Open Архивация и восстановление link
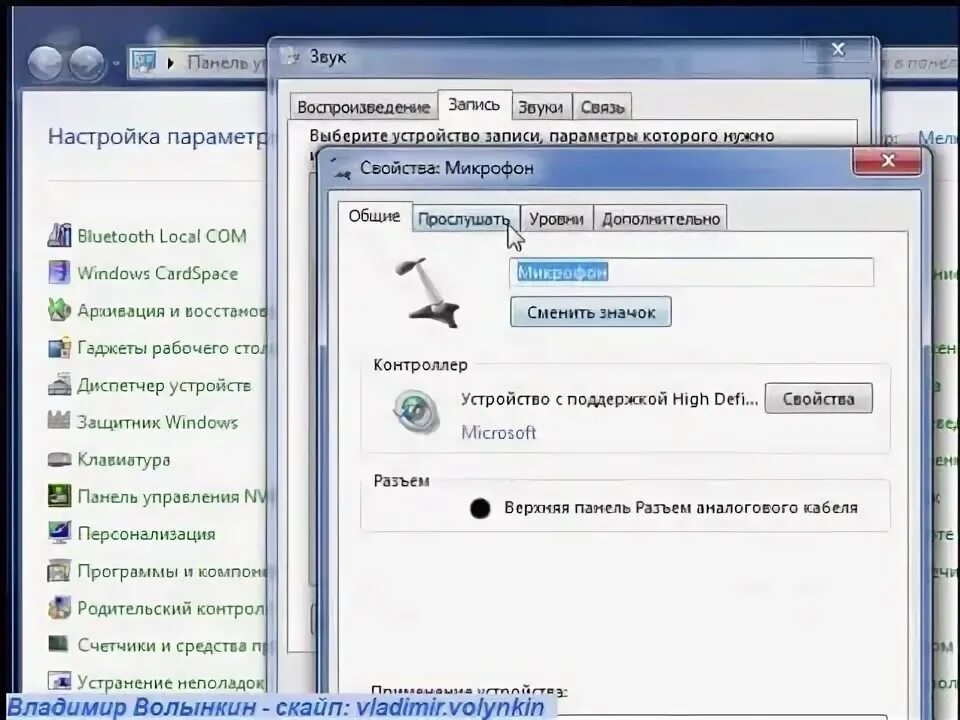Screen dimensions: 960x720 (173, 311)
